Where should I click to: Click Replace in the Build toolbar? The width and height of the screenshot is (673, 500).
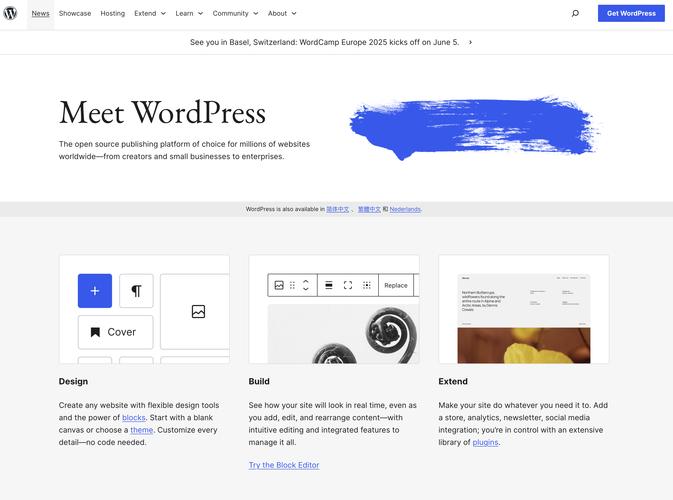point(396,285)
